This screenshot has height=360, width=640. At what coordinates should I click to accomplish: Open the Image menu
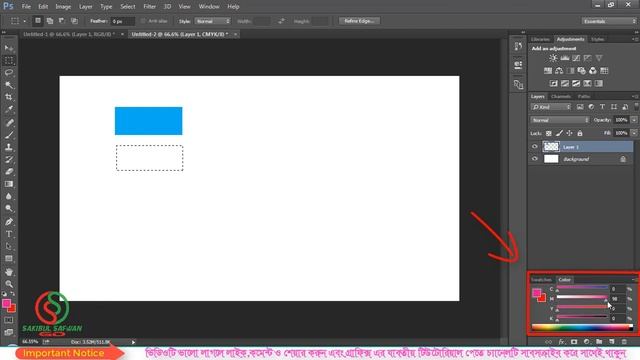63,7
